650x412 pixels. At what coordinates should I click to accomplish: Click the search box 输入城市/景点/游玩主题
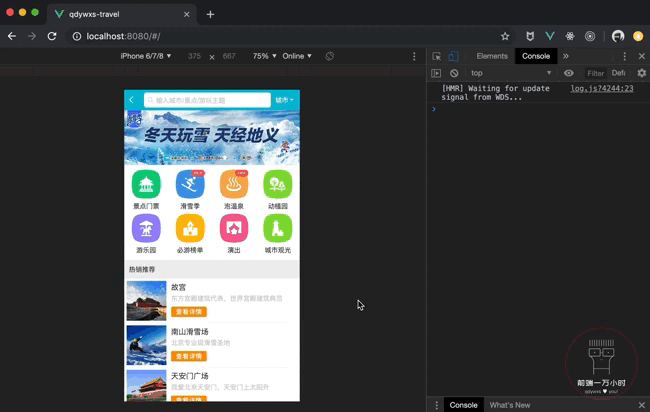click(x=207, y=100)
